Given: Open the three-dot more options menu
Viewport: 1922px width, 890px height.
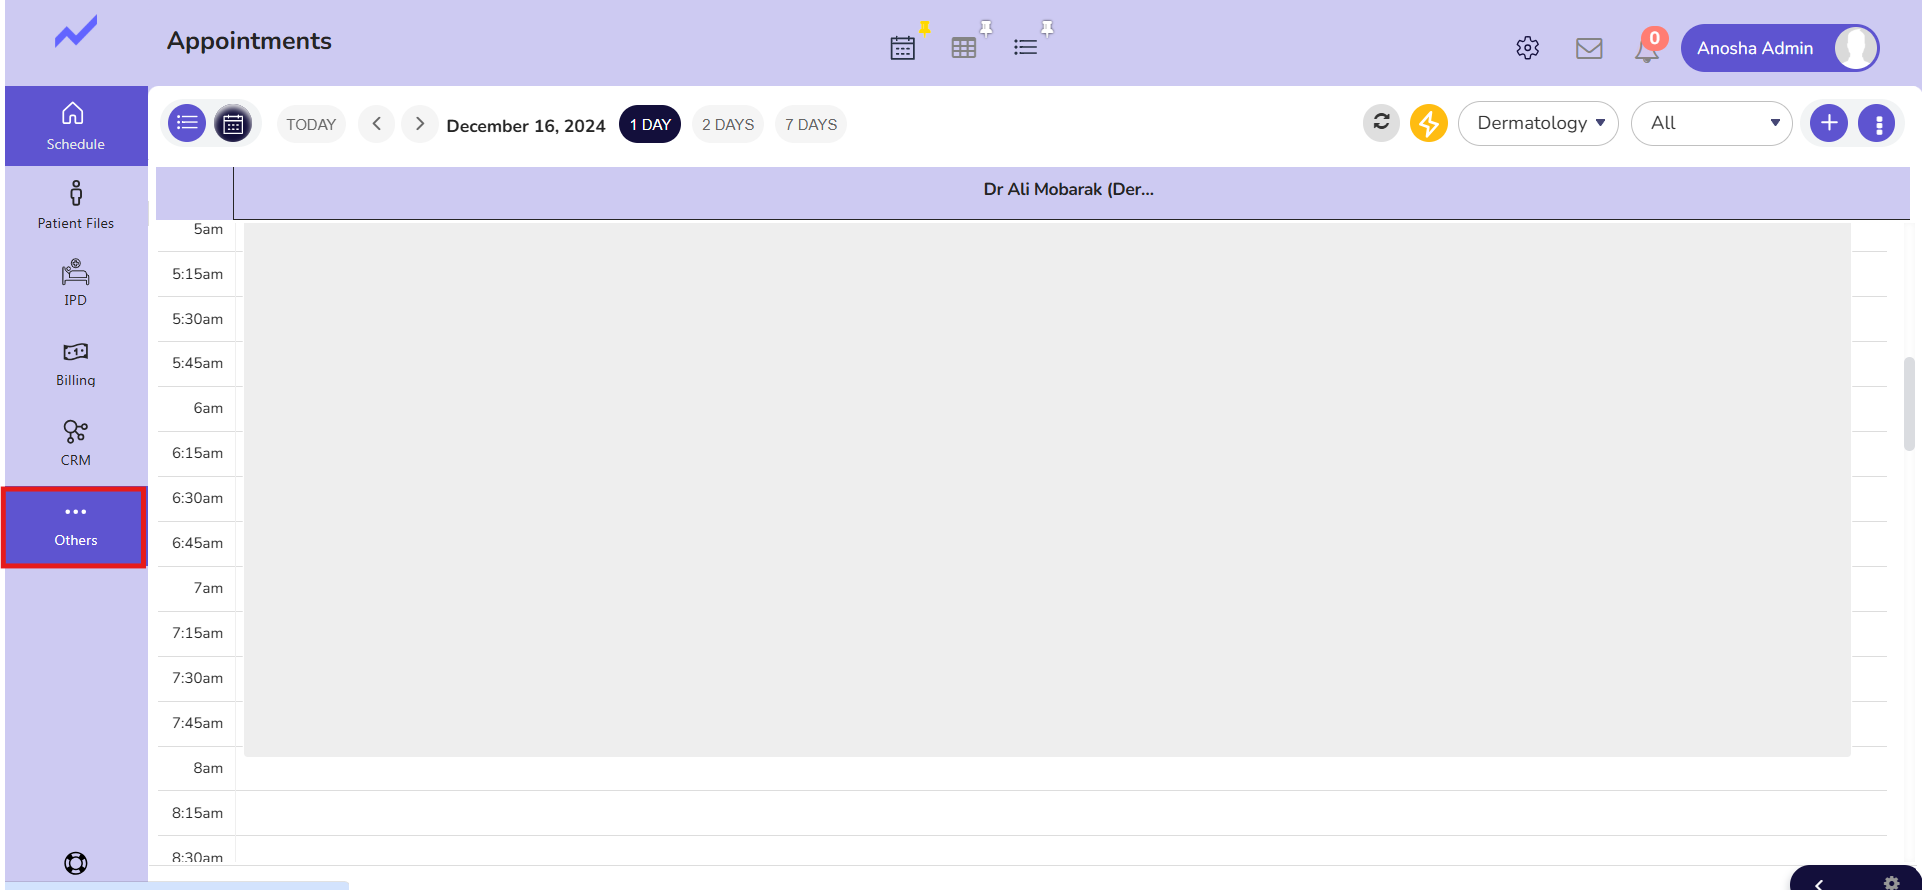Looking at the screenshot, I should pyautogui.click(x=1878, y=124).
